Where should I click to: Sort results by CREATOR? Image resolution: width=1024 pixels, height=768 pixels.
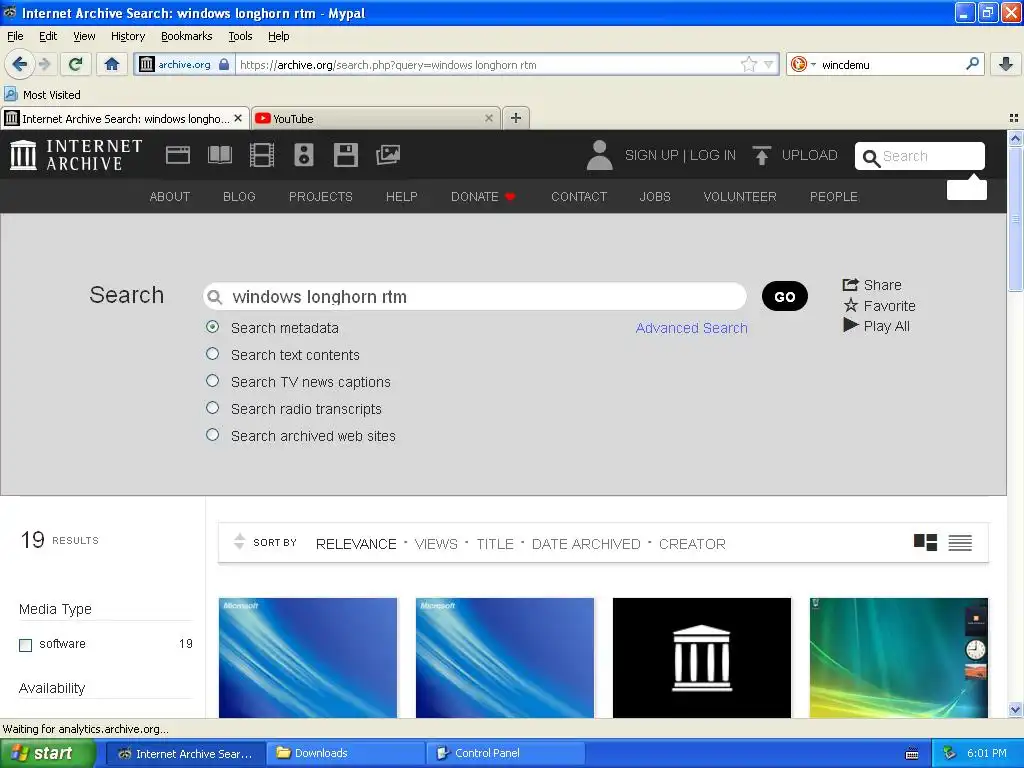[x=692, y=544]
